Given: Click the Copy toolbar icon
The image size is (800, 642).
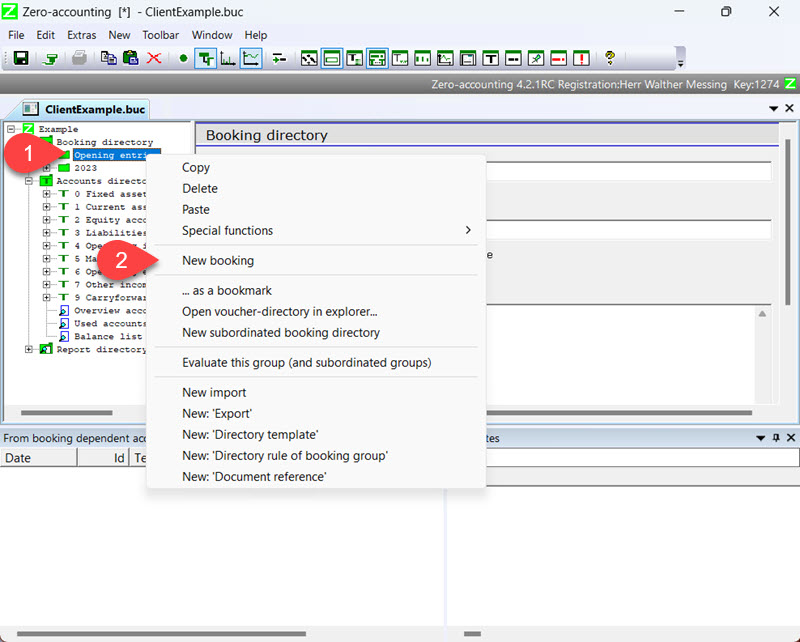Looking at the screenshot, I should (x=109, y=58).
